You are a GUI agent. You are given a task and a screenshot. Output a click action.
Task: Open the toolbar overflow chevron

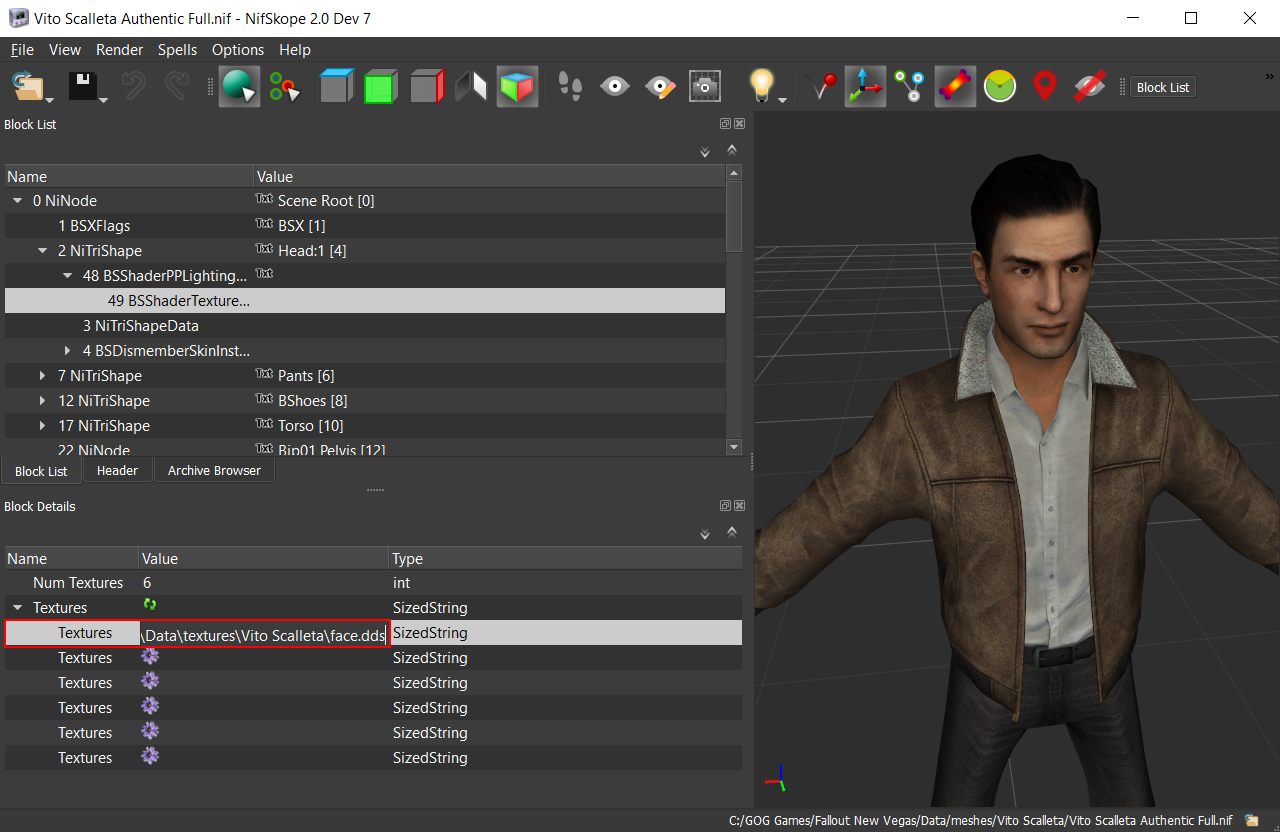[x=1270, y=75]
